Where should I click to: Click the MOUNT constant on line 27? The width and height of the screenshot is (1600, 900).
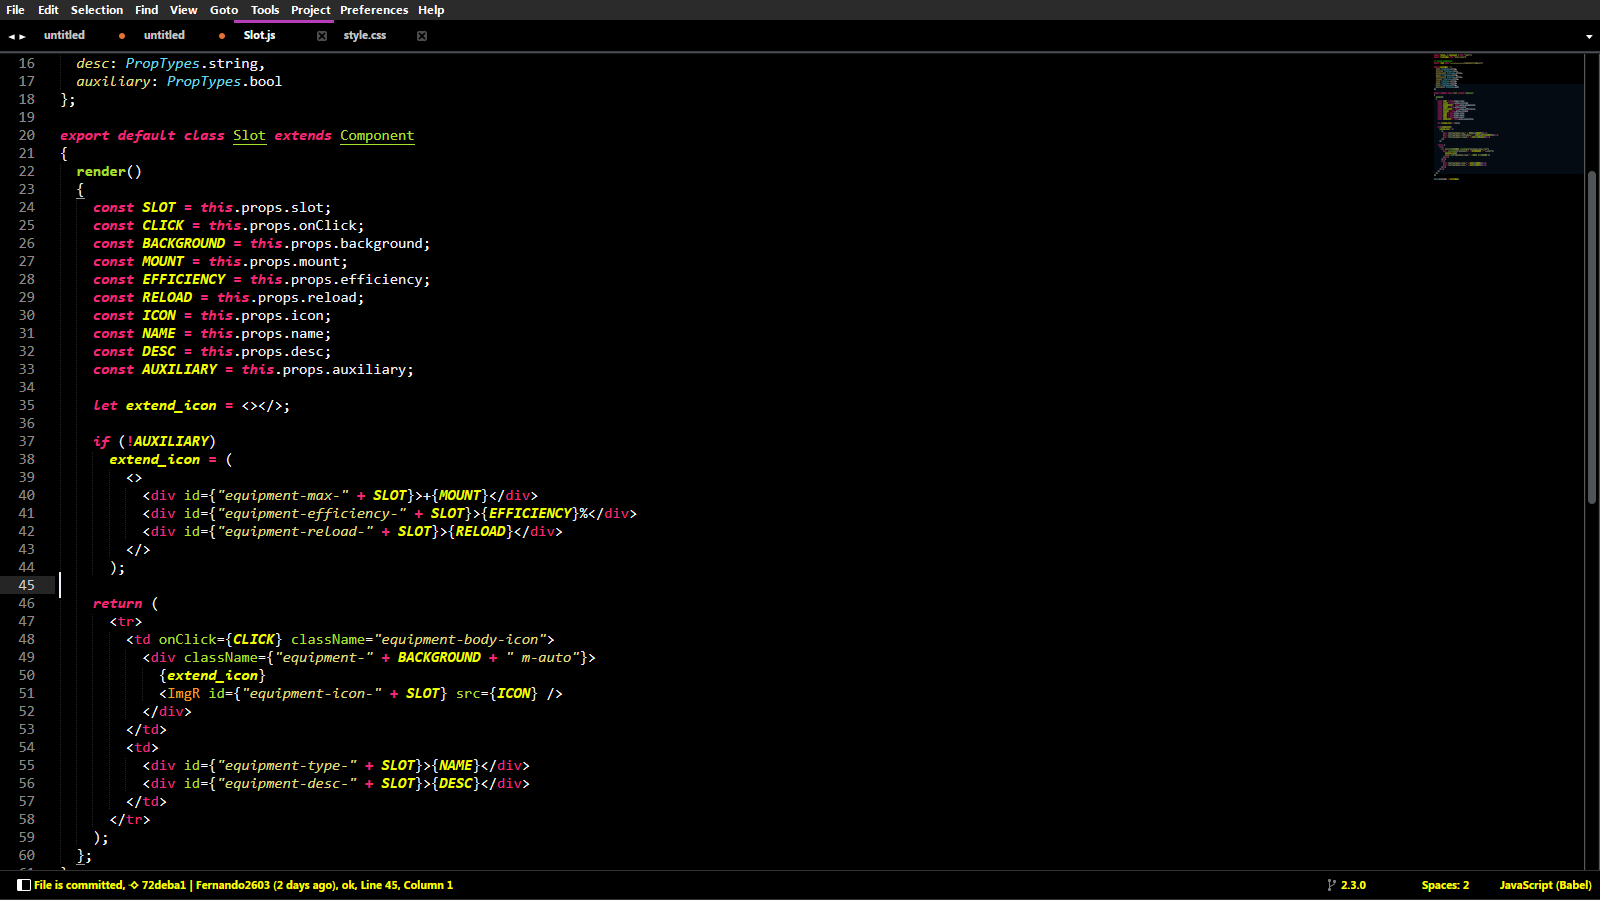point(163,261)
